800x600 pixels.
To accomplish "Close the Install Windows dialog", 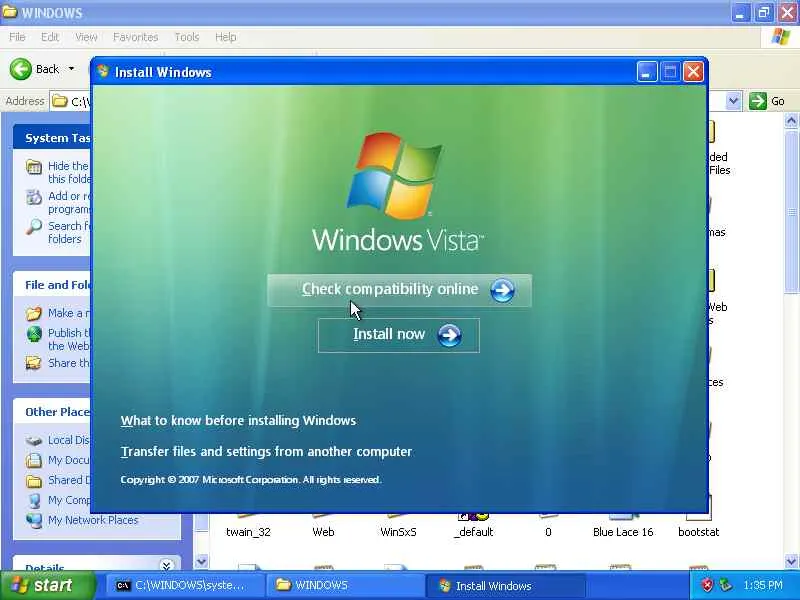I will 693,72.
